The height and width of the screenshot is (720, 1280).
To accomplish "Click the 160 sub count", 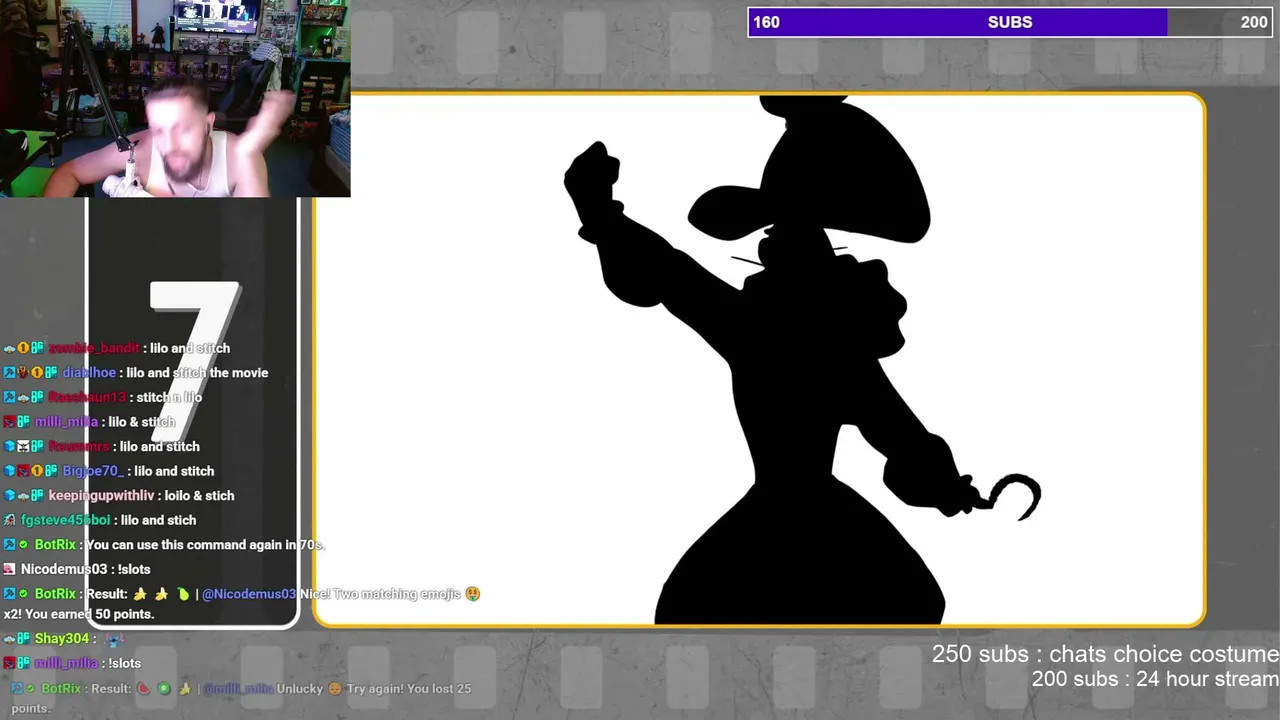I will tap(766, 22).
